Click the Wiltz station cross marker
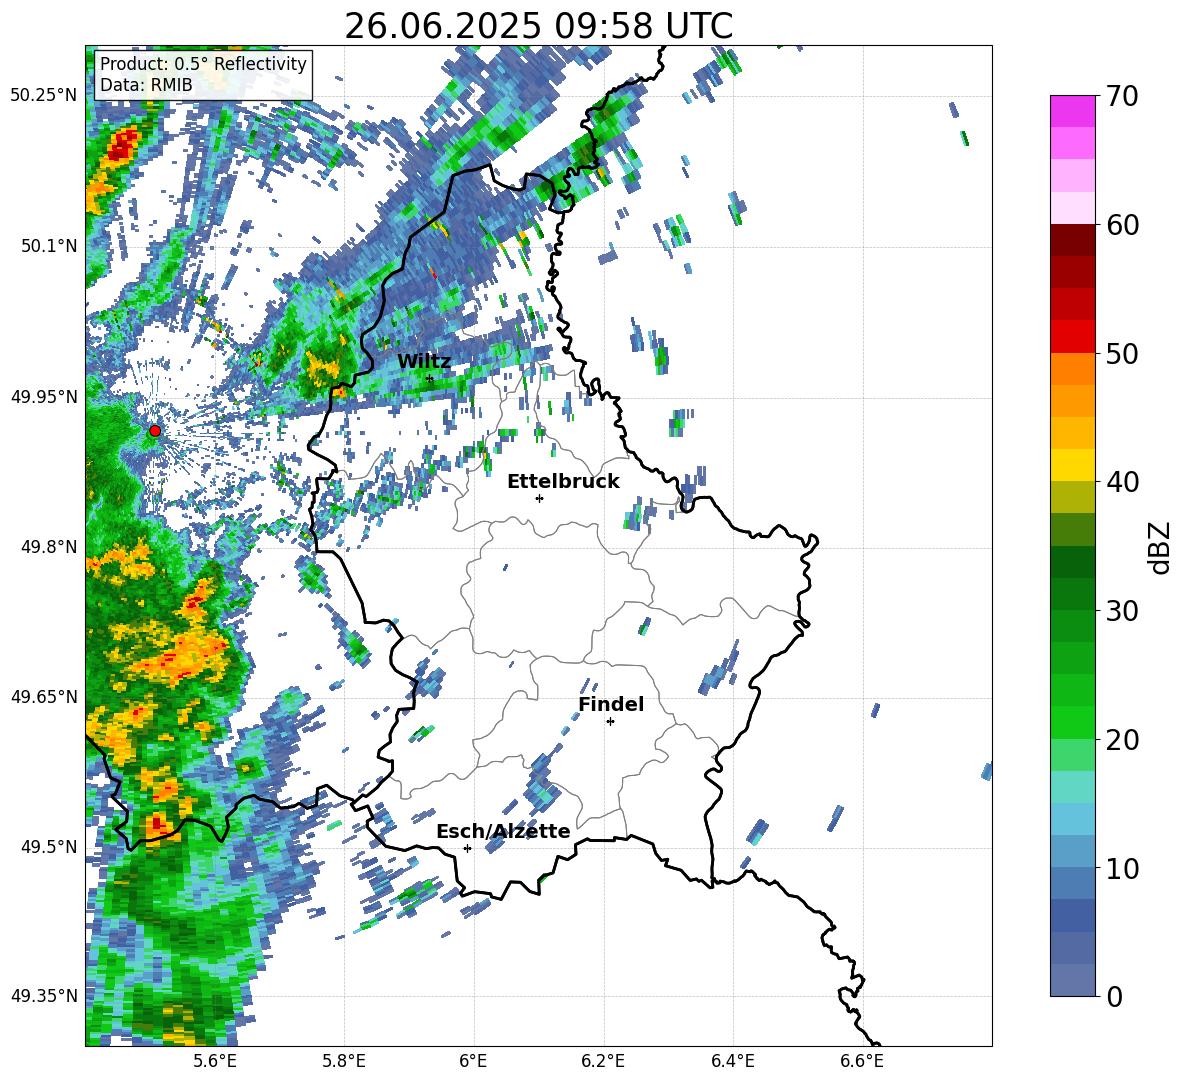Viewport: 1184px width, 1081px height. (x=430, y=378)
